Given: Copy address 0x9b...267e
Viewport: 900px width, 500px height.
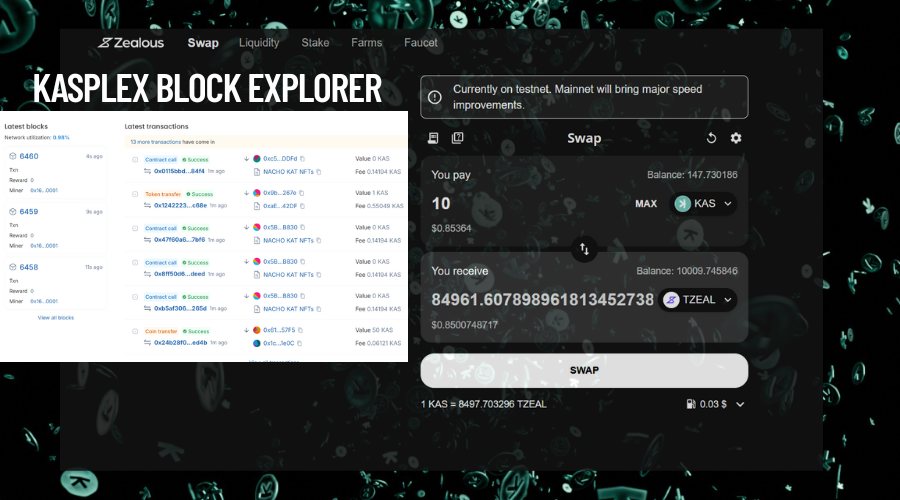Looking at the screenshot, I should coord(301,193).
